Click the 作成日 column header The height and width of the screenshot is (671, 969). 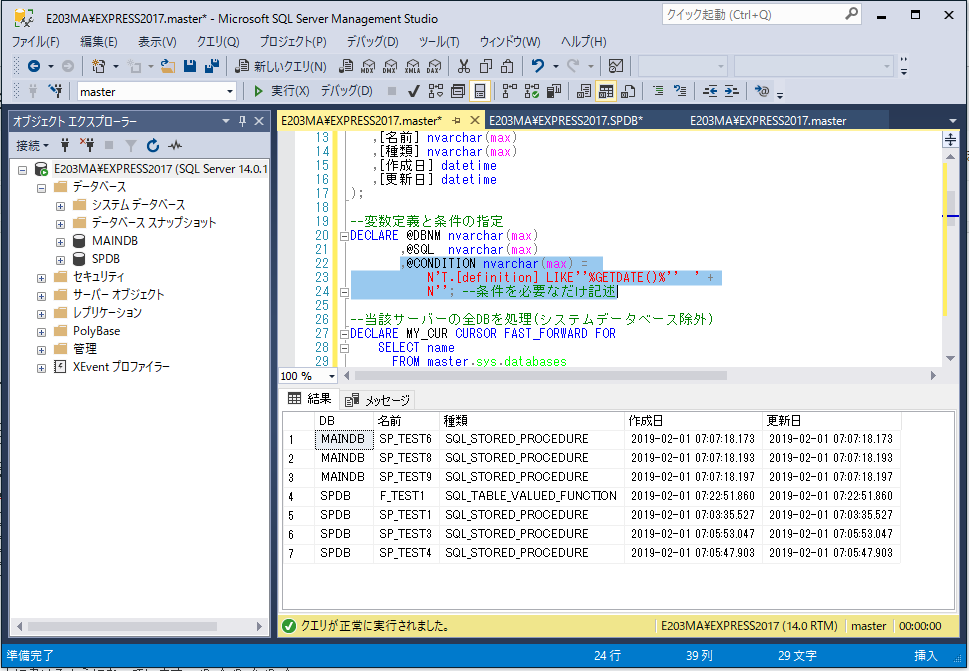click(x=693, y=421)
